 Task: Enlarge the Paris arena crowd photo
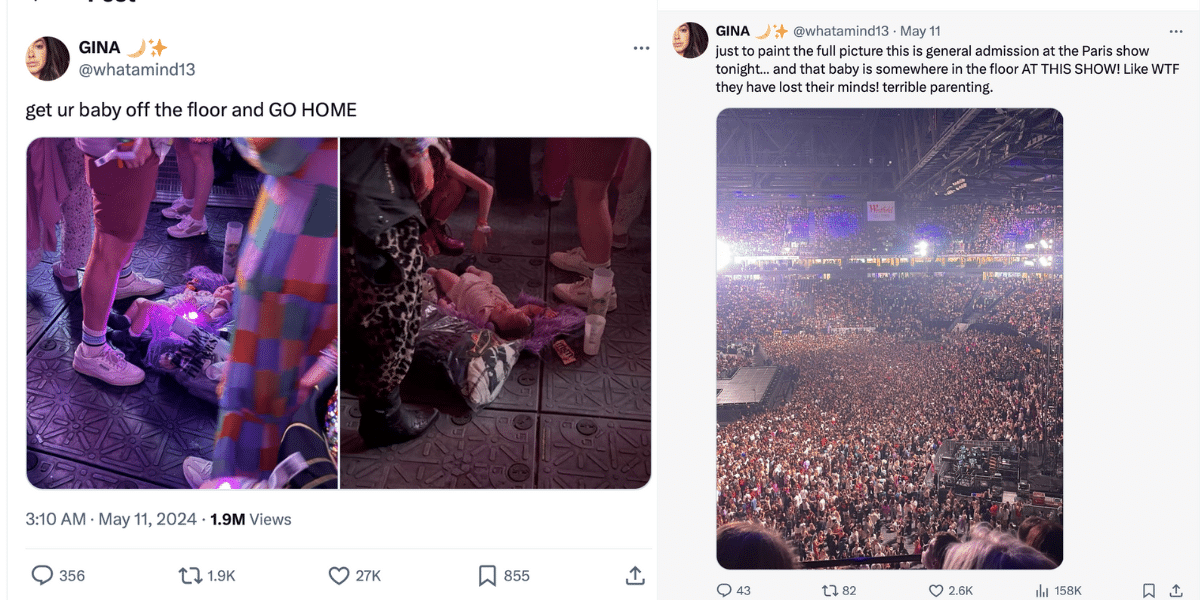(889, 338)
